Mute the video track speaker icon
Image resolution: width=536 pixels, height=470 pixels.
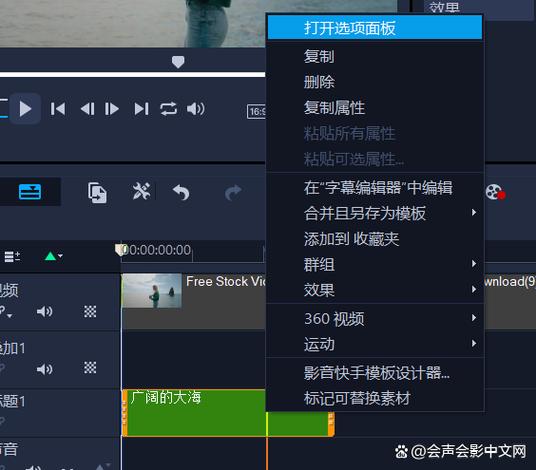coord(44,311)
